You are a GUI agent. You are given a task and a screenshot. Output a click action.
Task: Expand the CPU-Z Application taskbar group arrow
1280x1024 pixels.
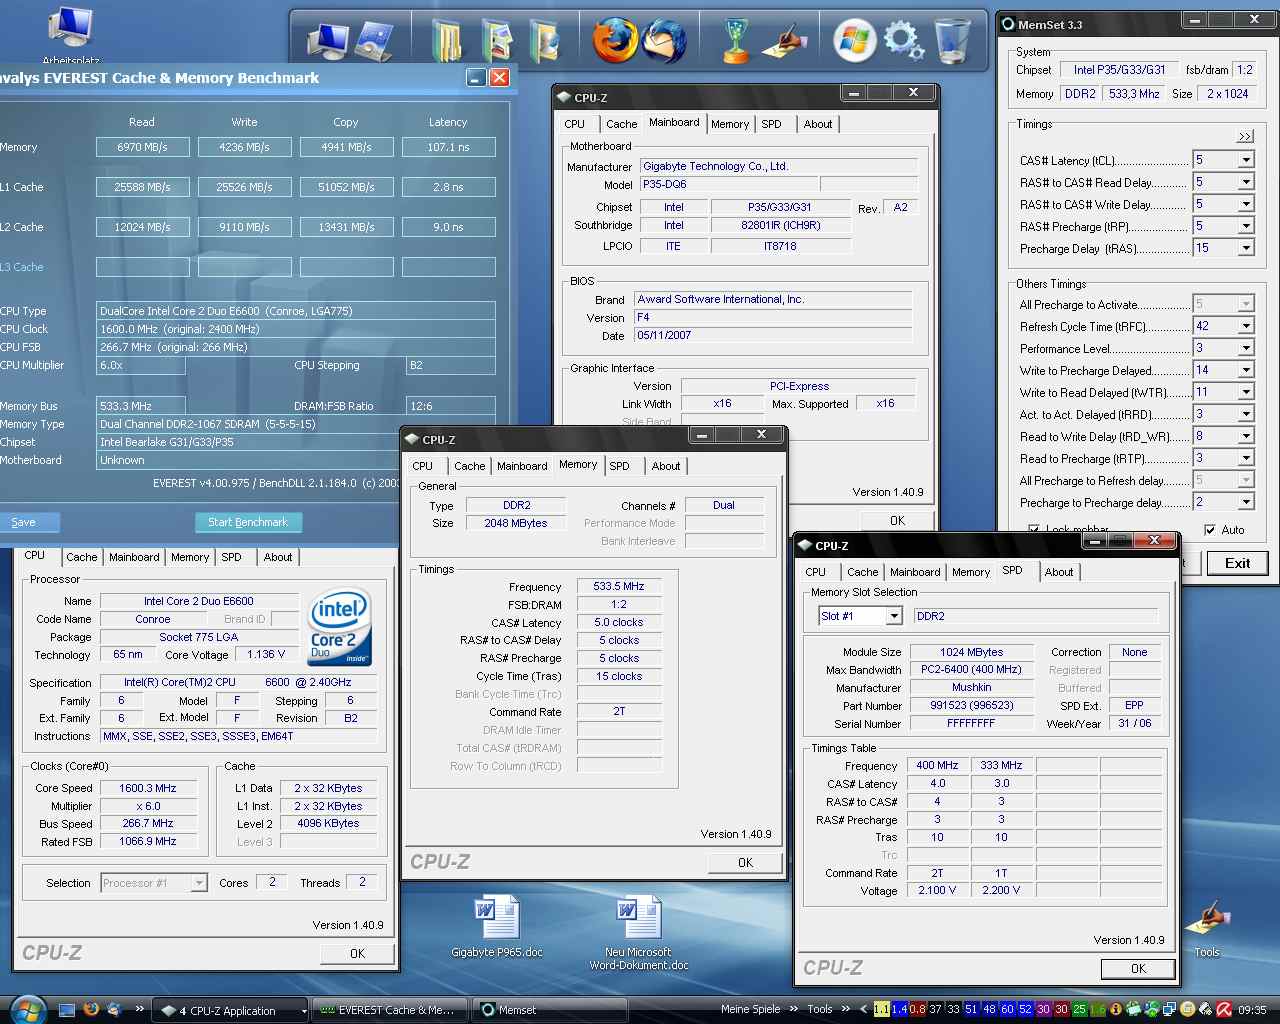[x=304, y=1011]
